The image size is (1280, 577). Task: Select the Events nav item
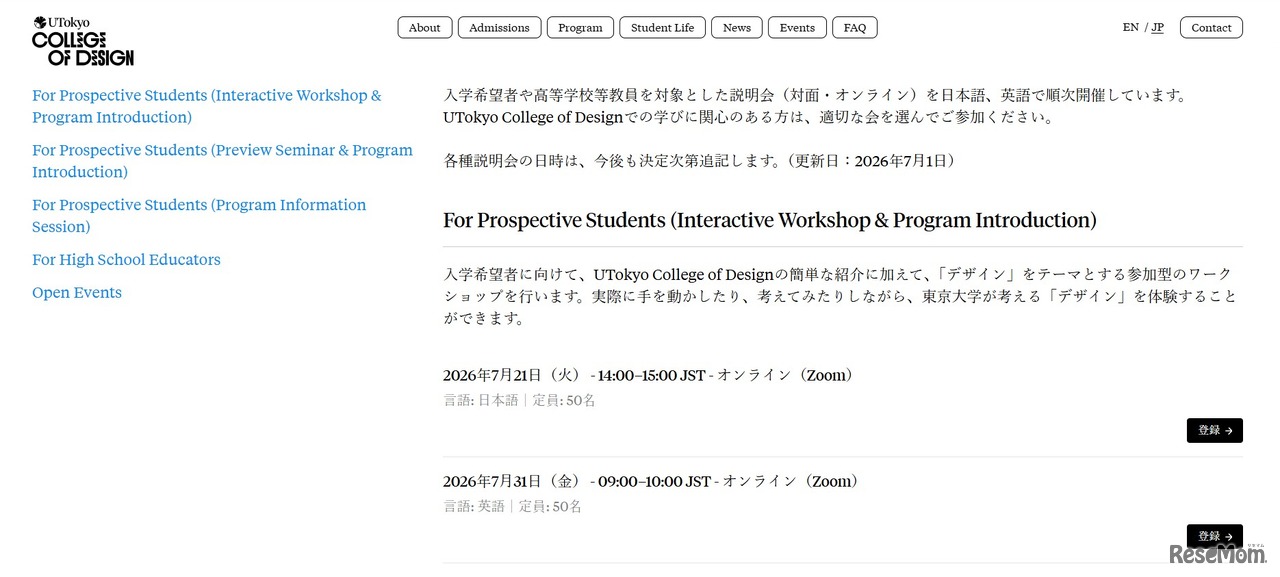pyautogui.click(x=797, y=28)
